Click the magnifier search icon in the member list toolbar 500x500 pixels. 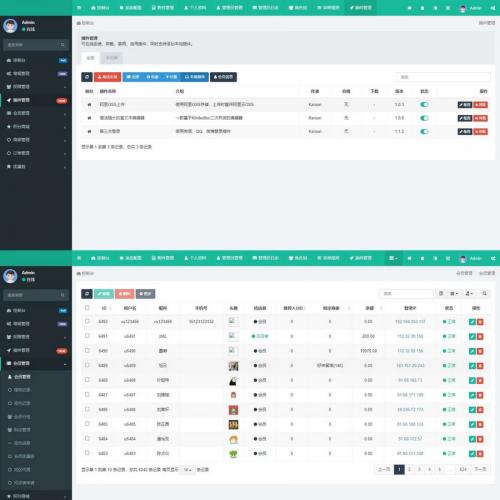pyautogui.click(x=484, y=293)
